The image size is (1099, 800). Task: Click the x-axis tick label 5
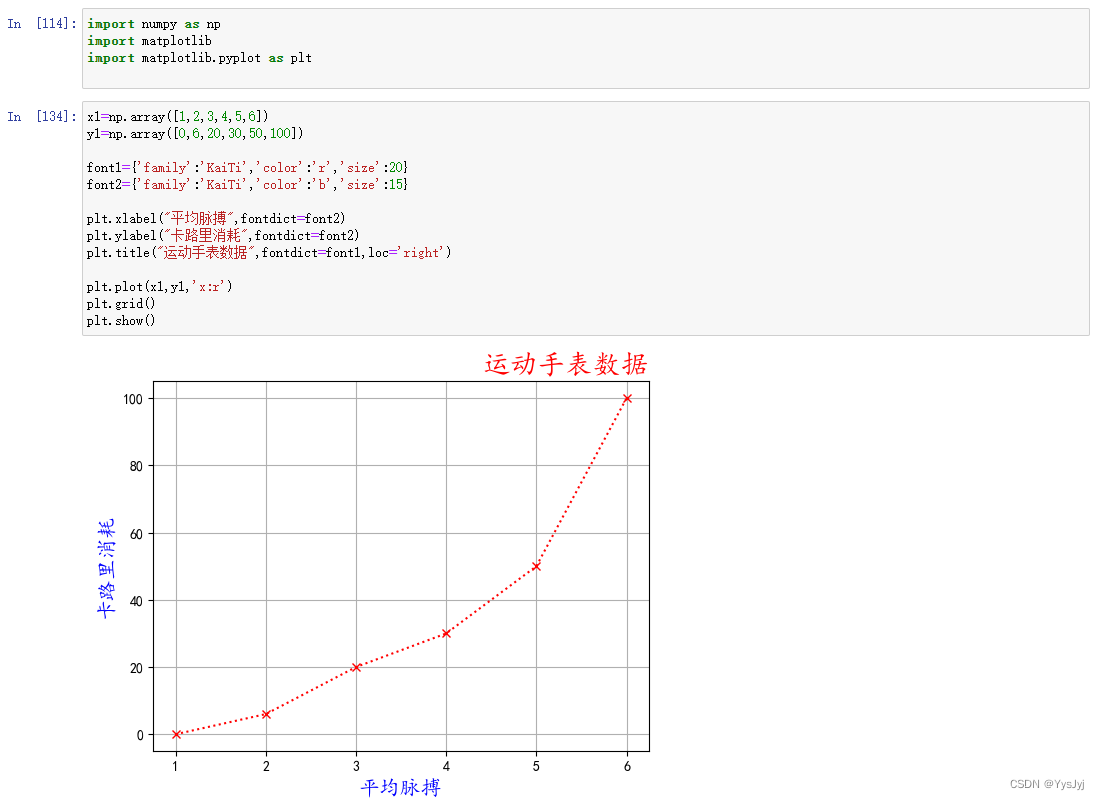tap(536, 766)
